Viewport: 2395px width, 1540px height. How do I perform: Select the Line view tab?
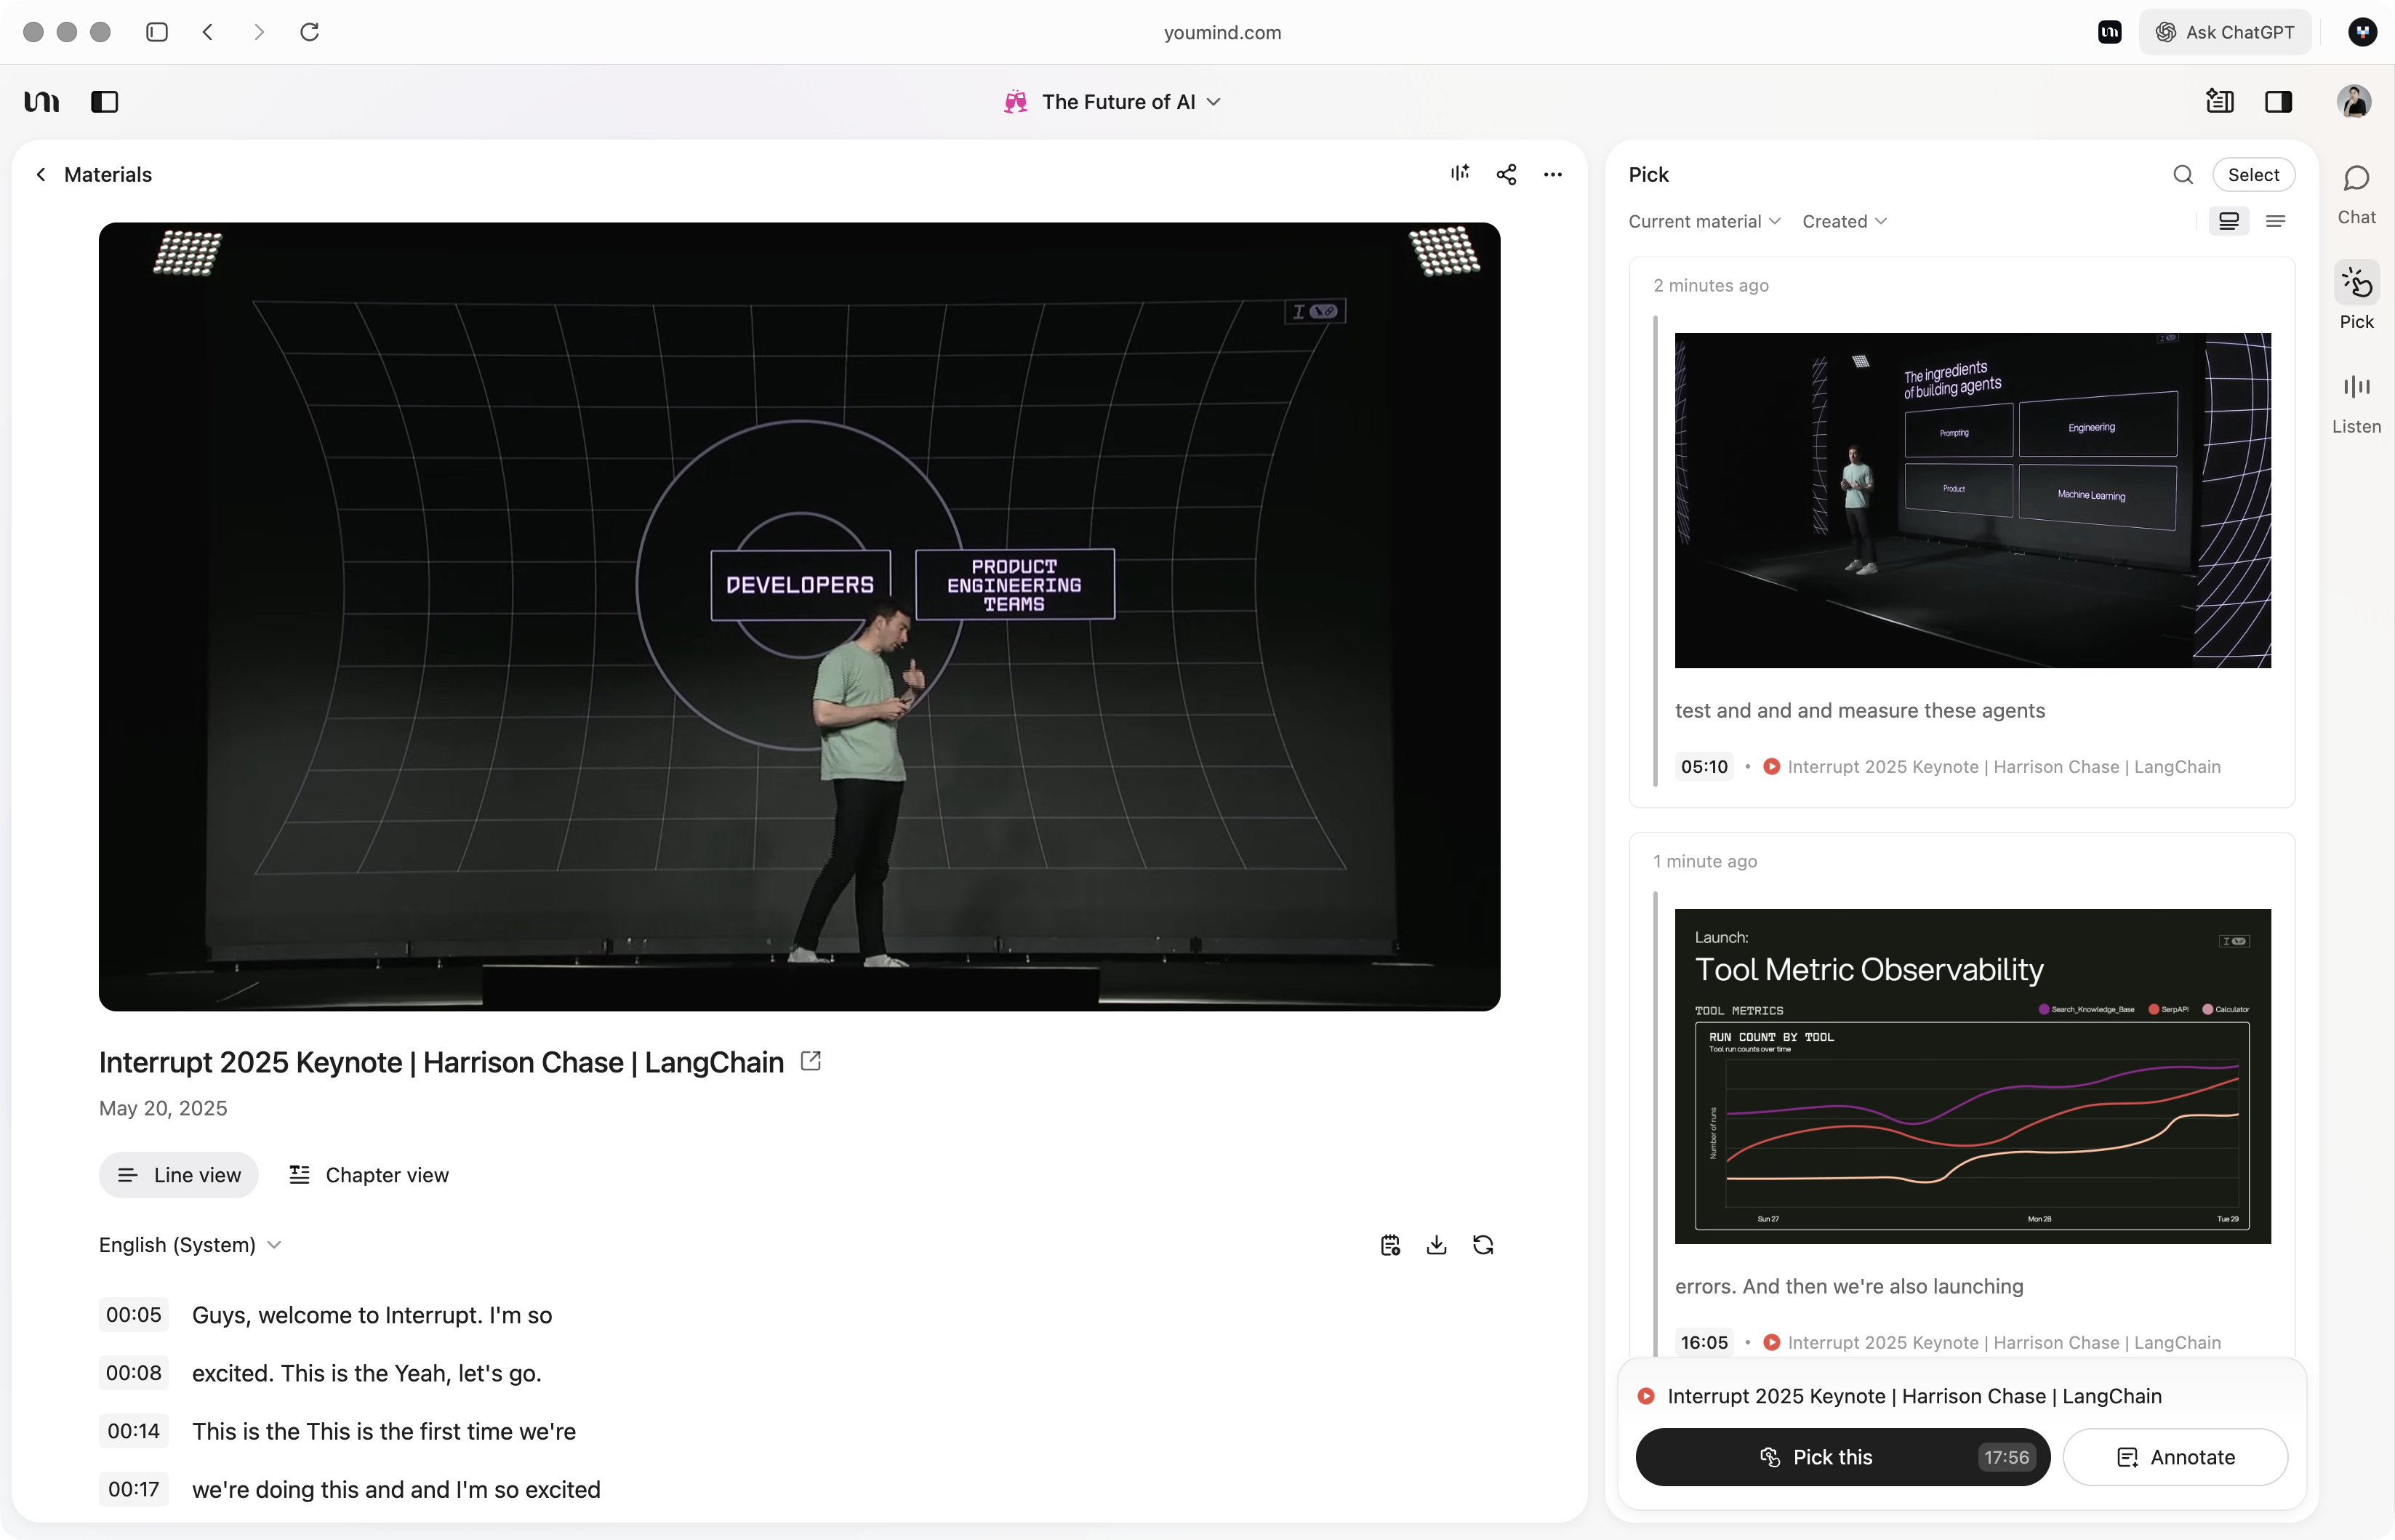(x=179, y=1175)
